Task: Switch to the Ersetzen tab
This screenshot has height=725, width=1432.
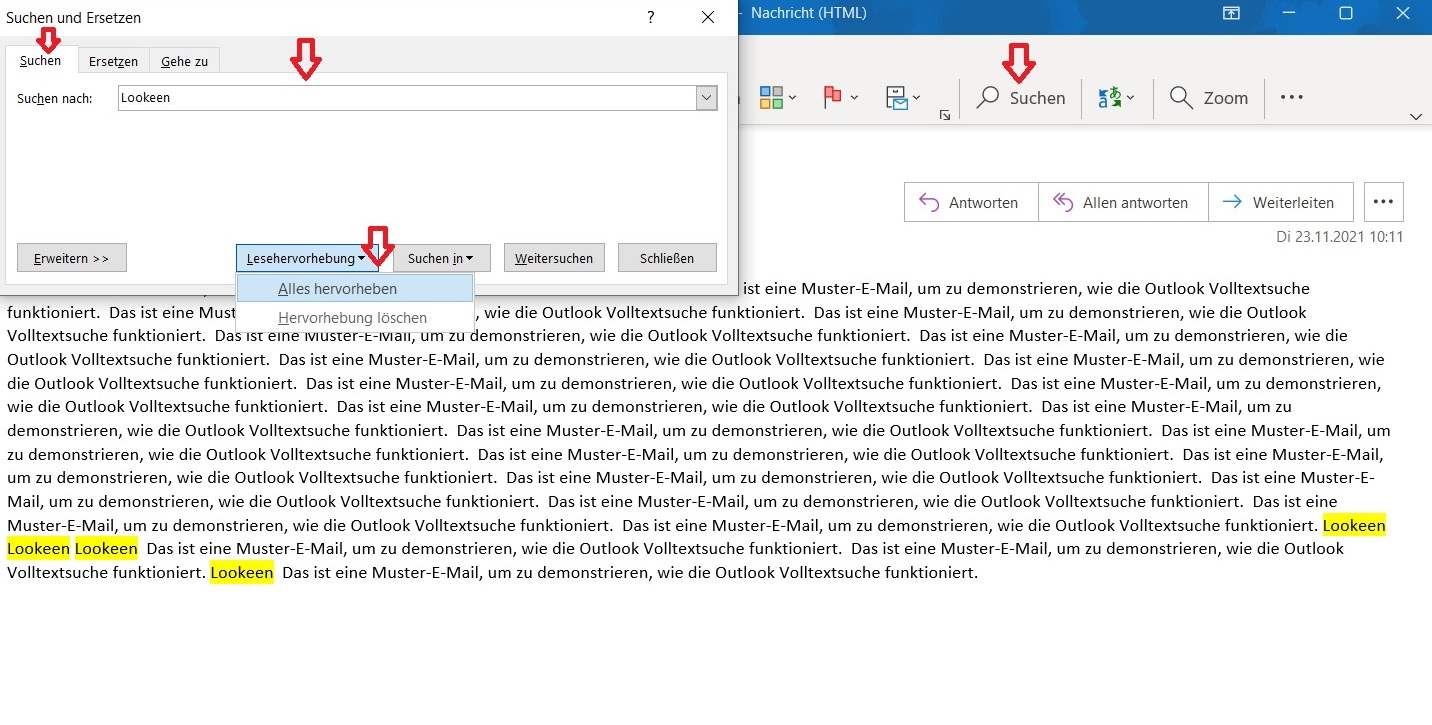Action: pyautogui.click(x=113, y=61)
